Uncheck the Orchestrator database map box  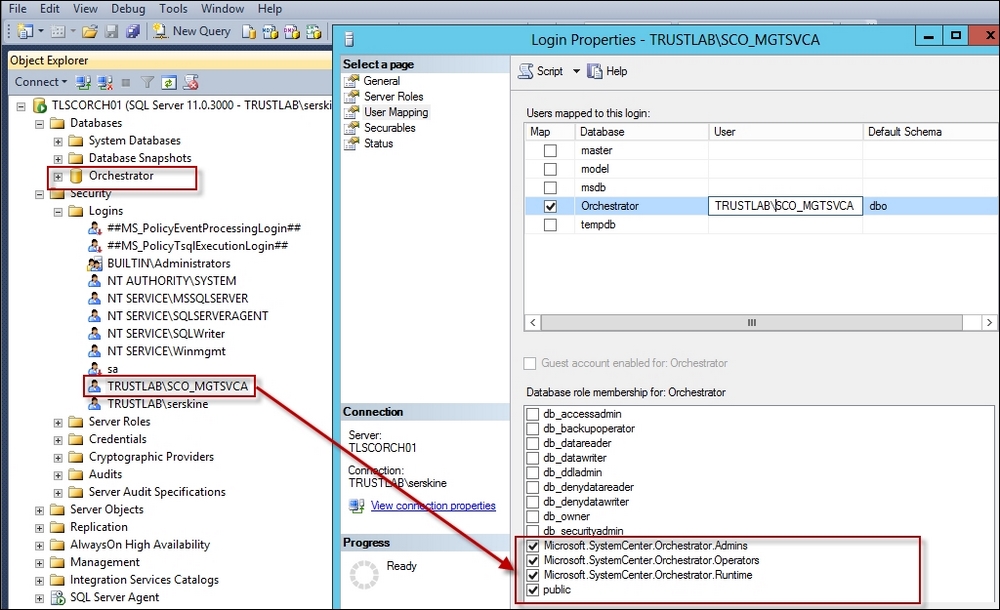pyautogui.click(x=550, y=206)
